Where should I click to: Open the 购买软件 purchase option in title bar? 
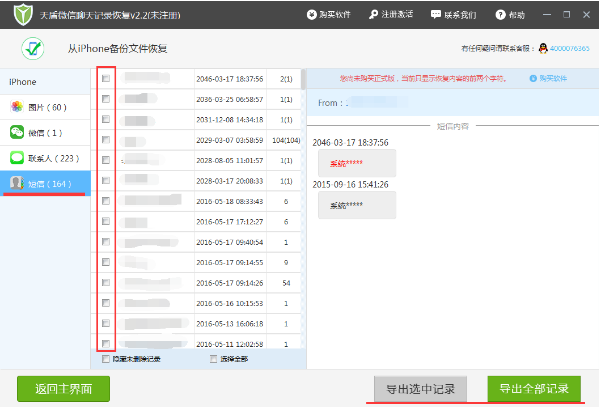pos(329,15)
